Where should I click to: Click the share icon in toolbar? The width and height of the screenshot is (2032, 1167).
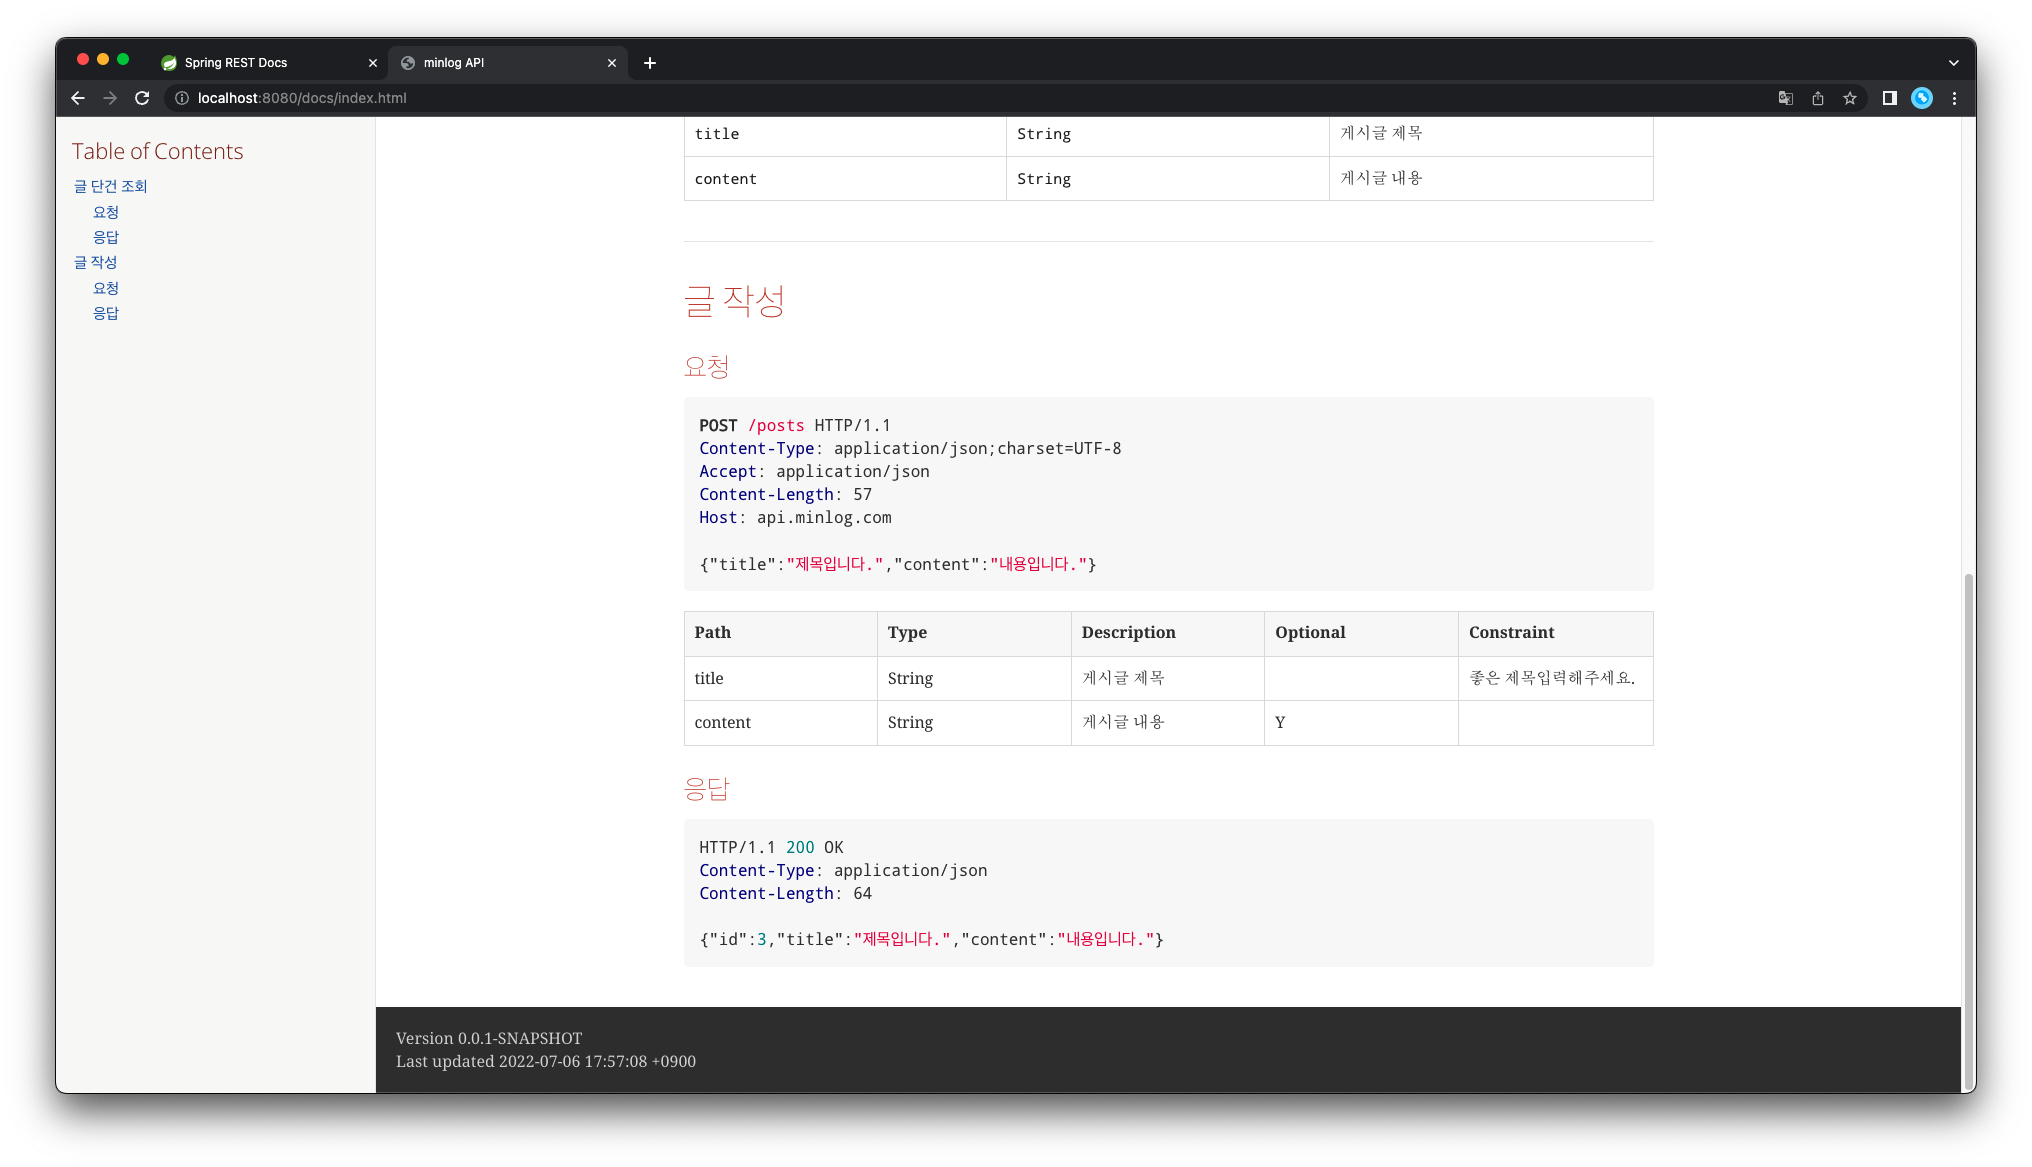pyautogui.click(x=1818, y=98)
